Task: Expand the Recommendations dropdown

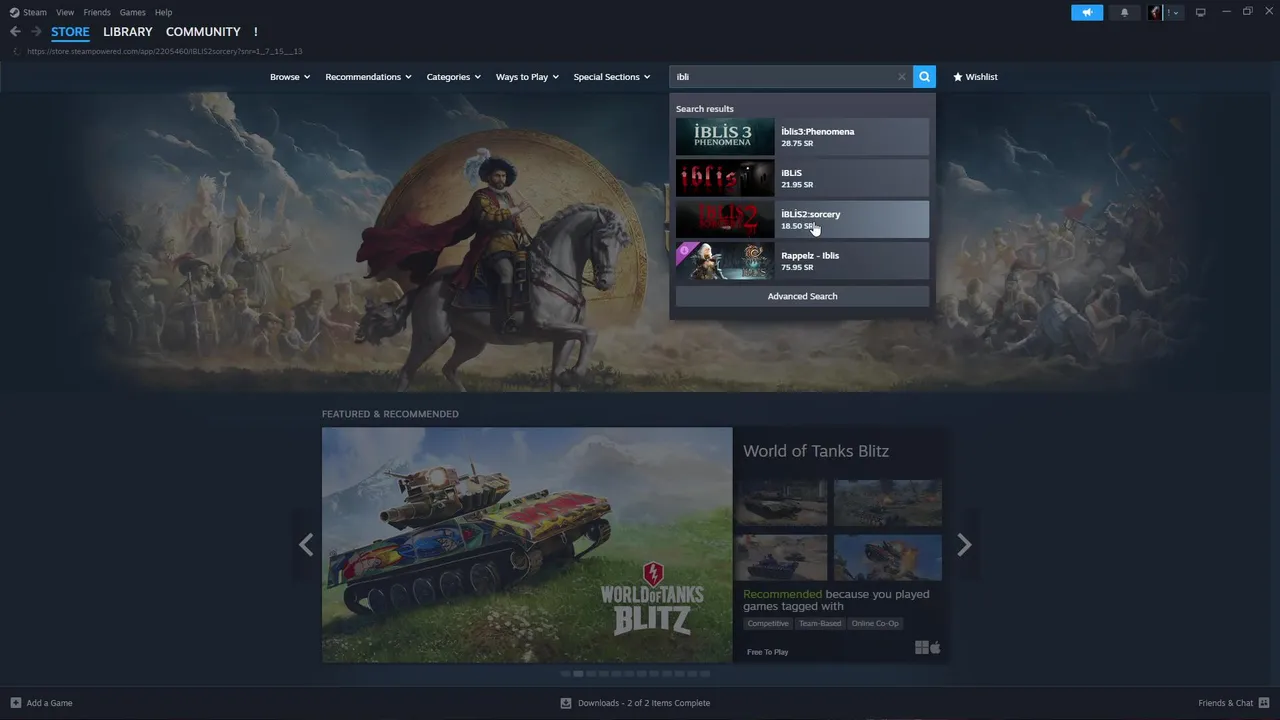Action: tap(368, 77)
